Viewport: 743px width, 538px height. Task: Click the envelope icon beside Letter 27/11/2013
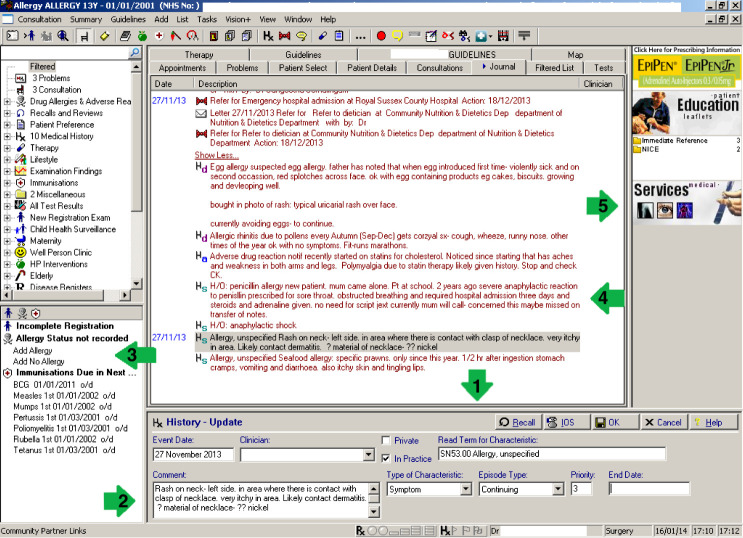click(201, 113)
